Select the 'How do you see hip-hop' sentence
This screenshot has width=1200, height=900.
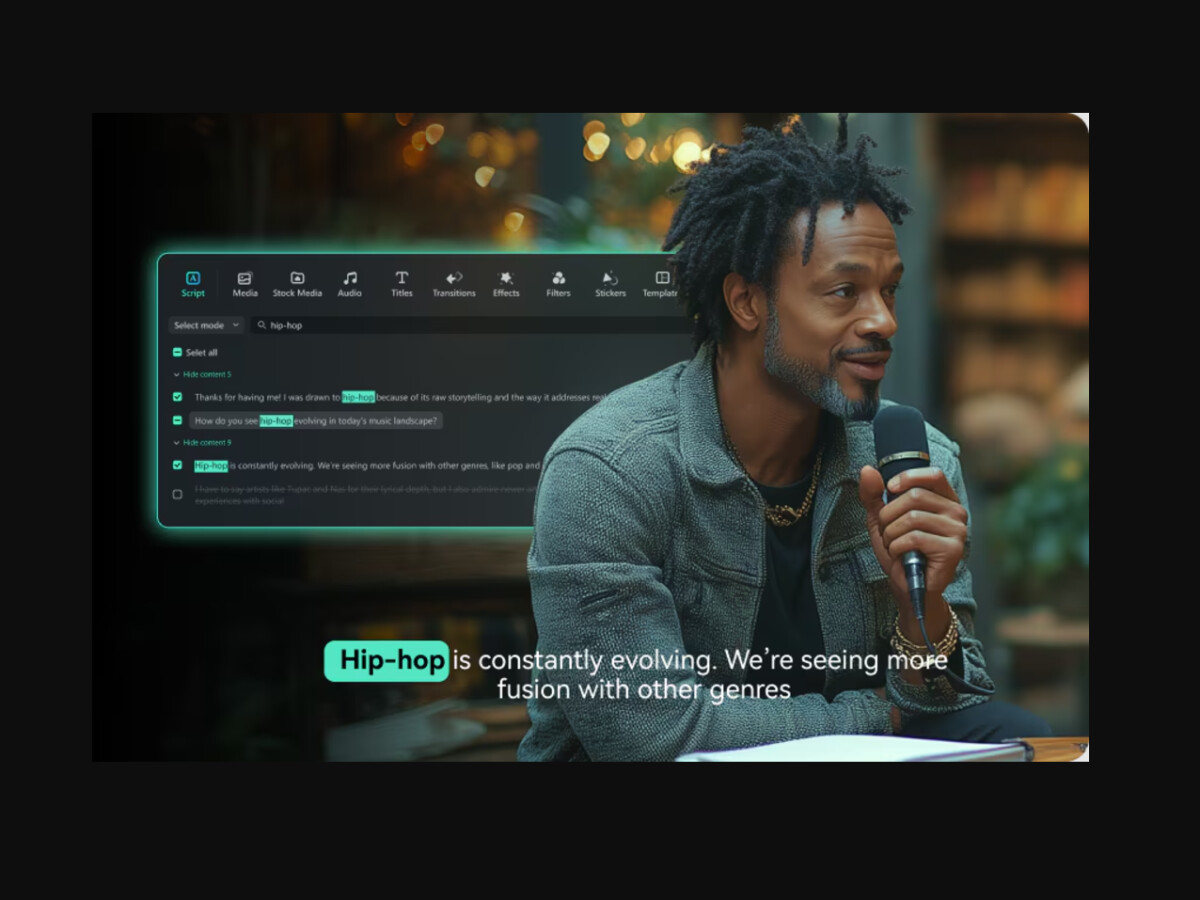tap(316, 421)
